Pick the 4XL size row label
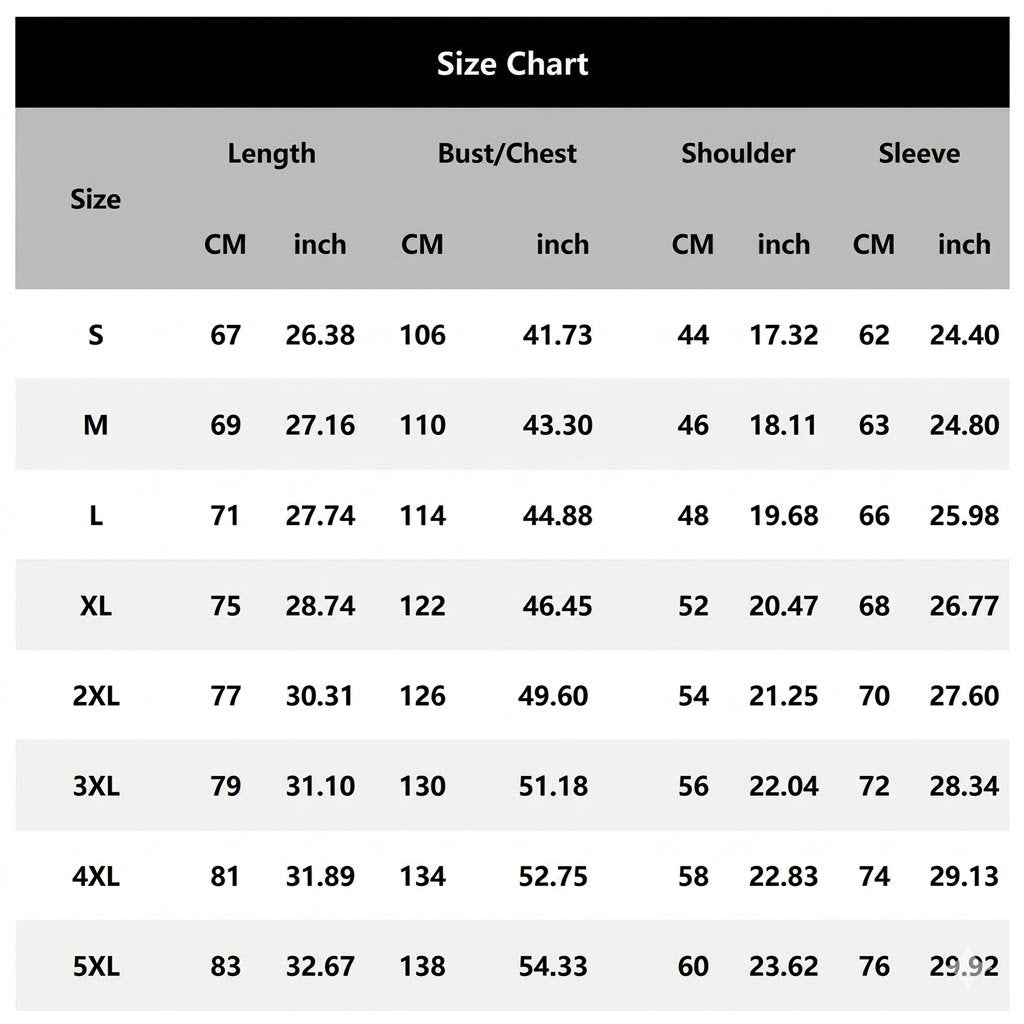This screenshot has height=1024, width=1024. pyautogui.click(x=96, y=876)
